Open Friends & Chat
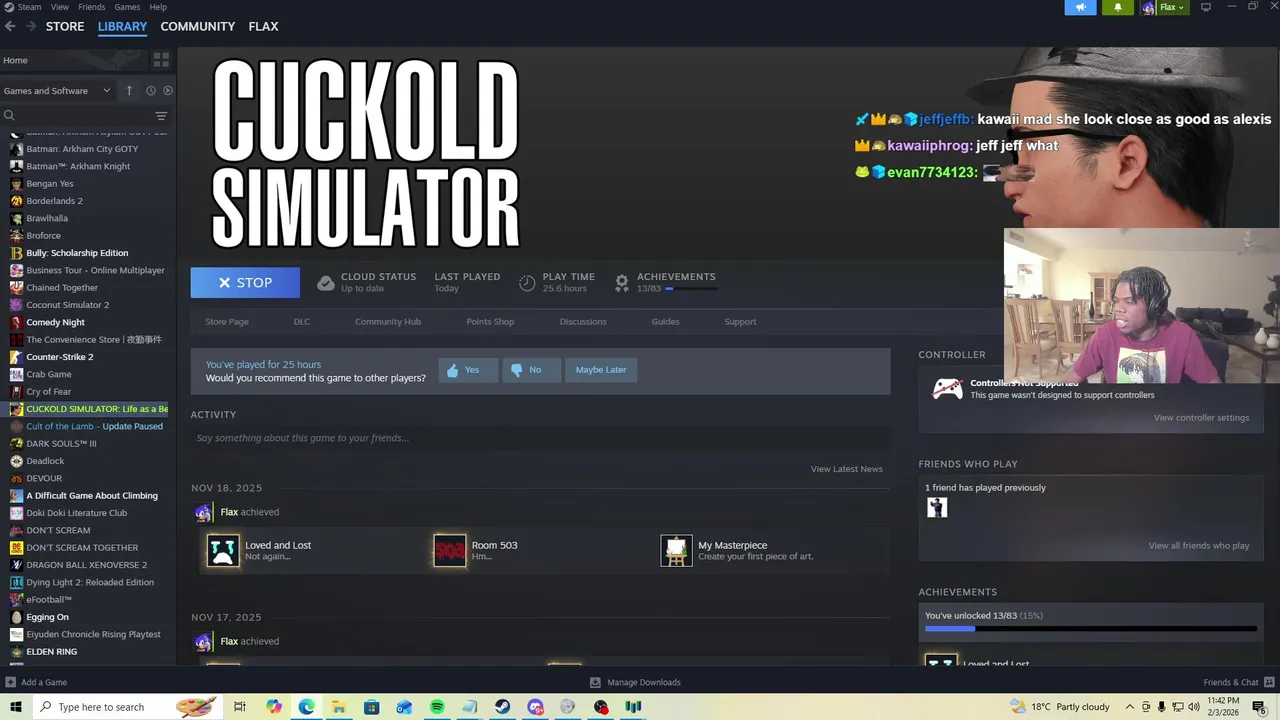Image resolution: width=1280 pixels, height=720 pixels. pos(1237,682)
